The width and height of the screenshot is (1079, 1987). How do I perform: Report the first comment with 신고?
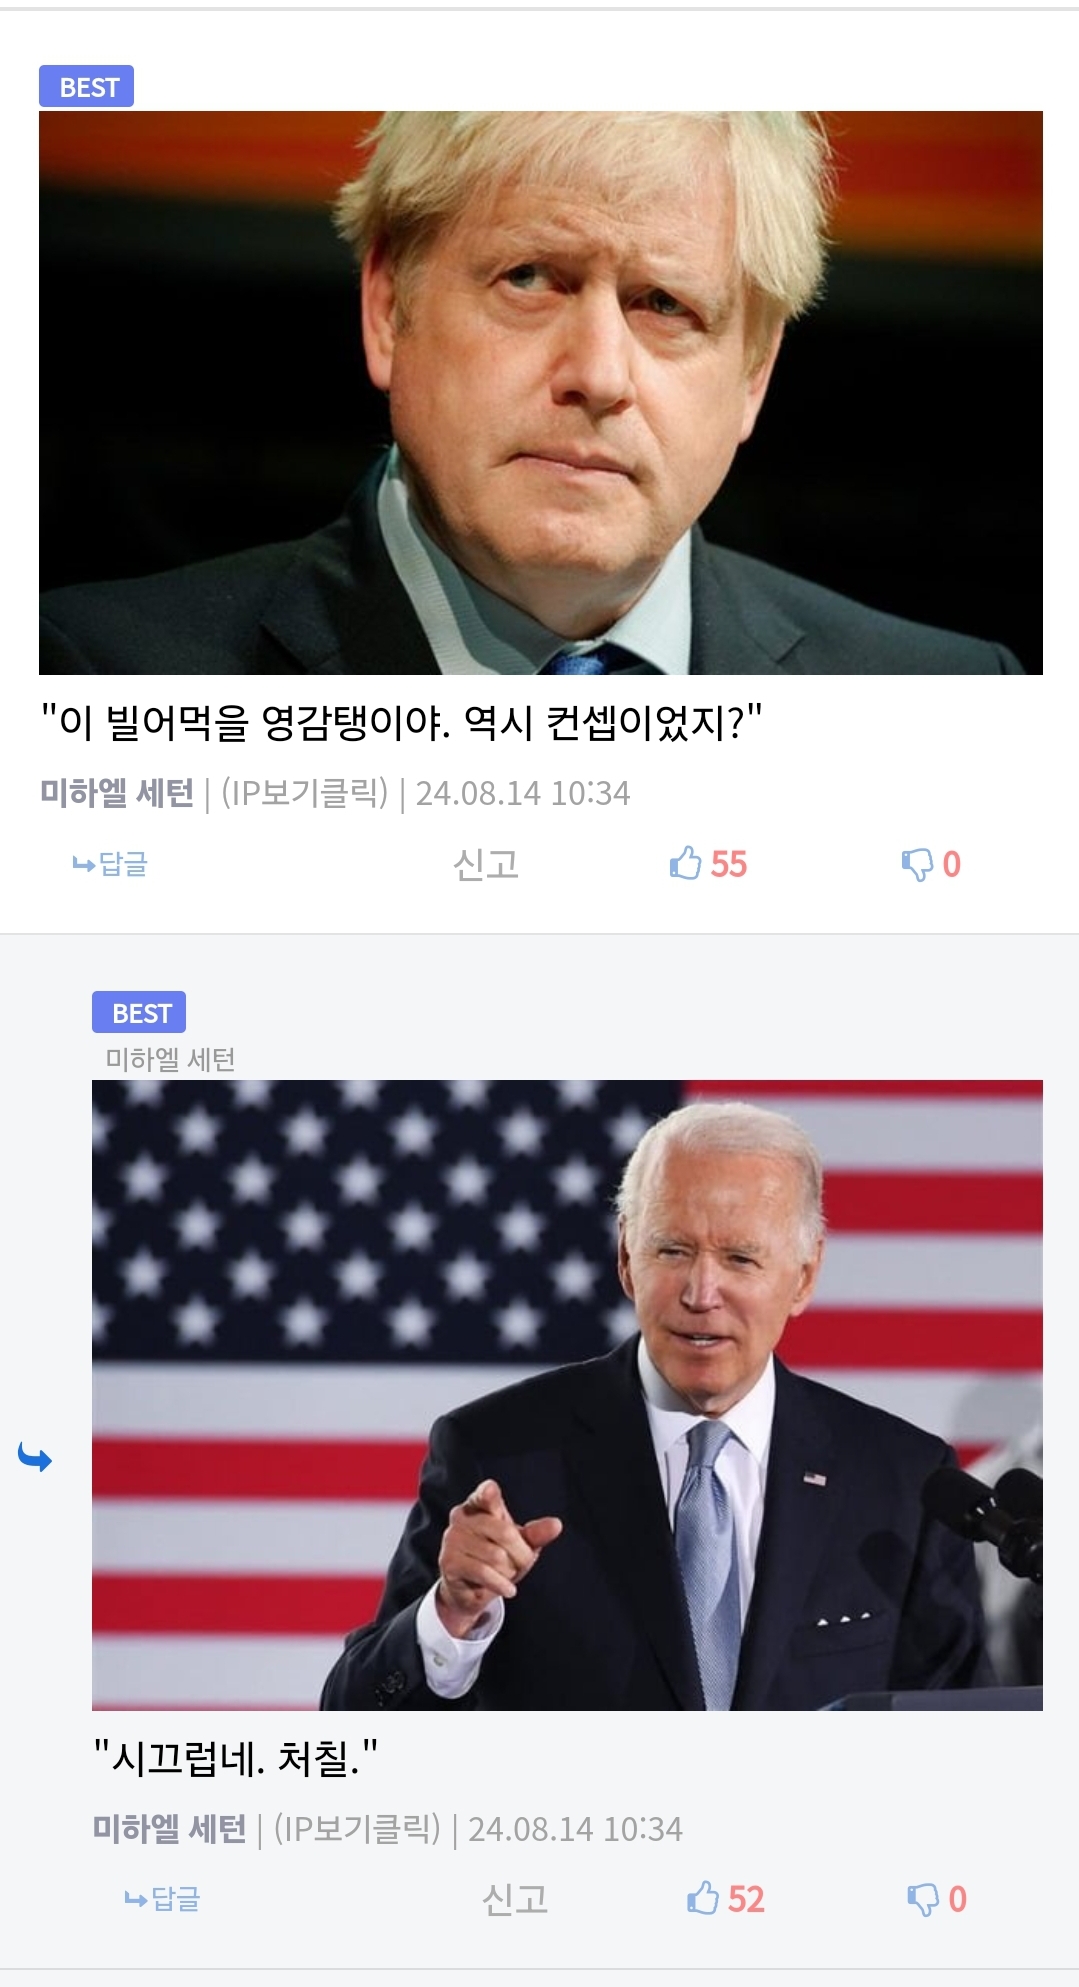pyautogui.click(x=486, y=864)
